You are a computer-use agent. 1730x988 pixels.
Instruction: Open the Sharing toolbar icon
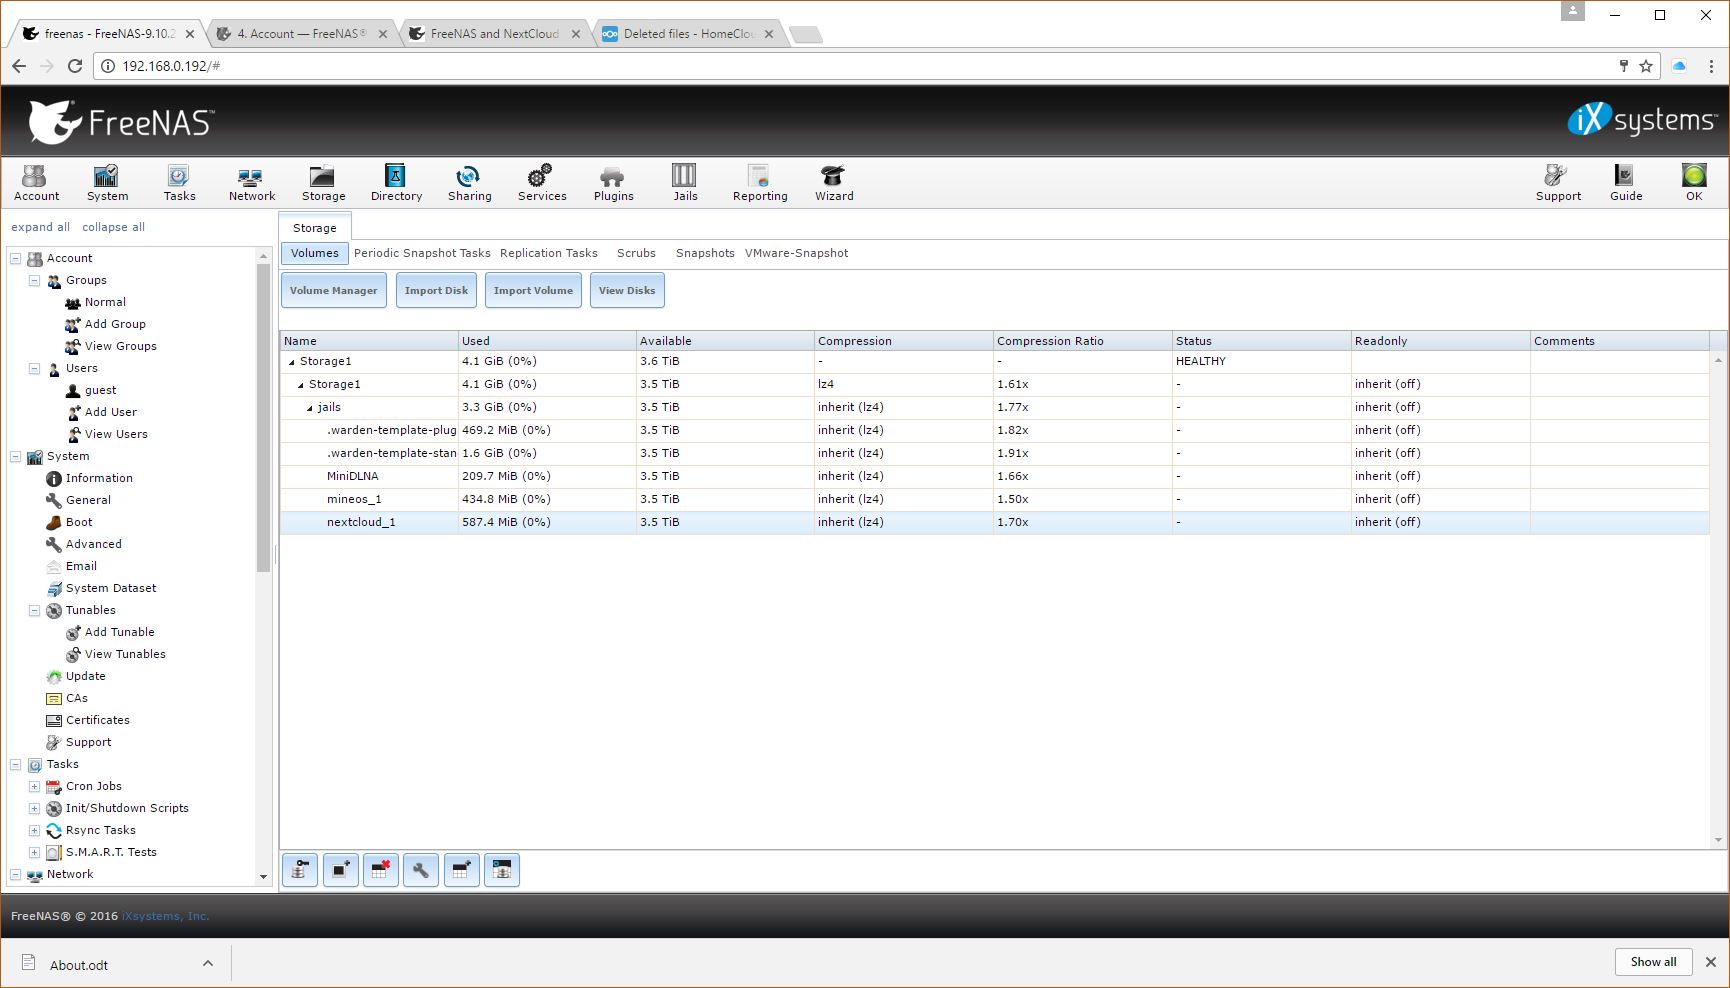[x=469, y=183]
